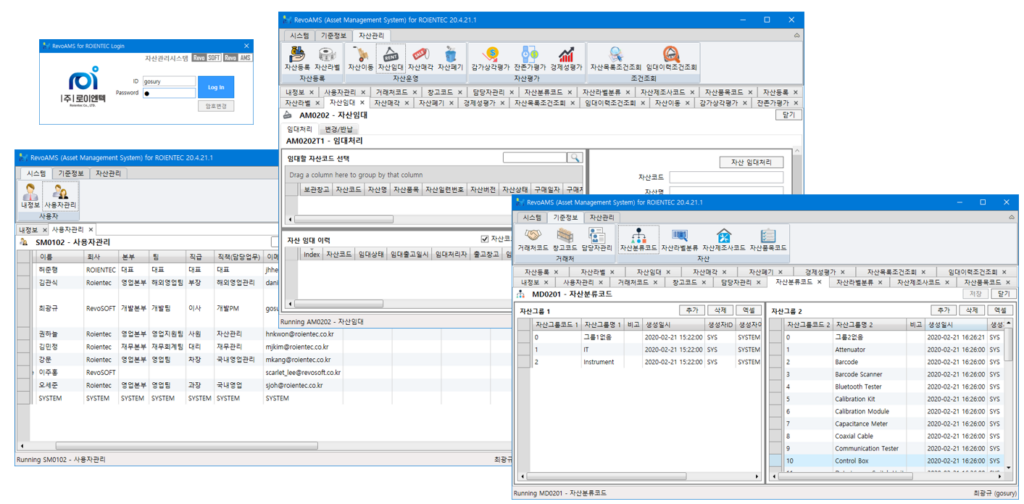Open the 자산목록조건조회 search icon

(x=616, y=58)
